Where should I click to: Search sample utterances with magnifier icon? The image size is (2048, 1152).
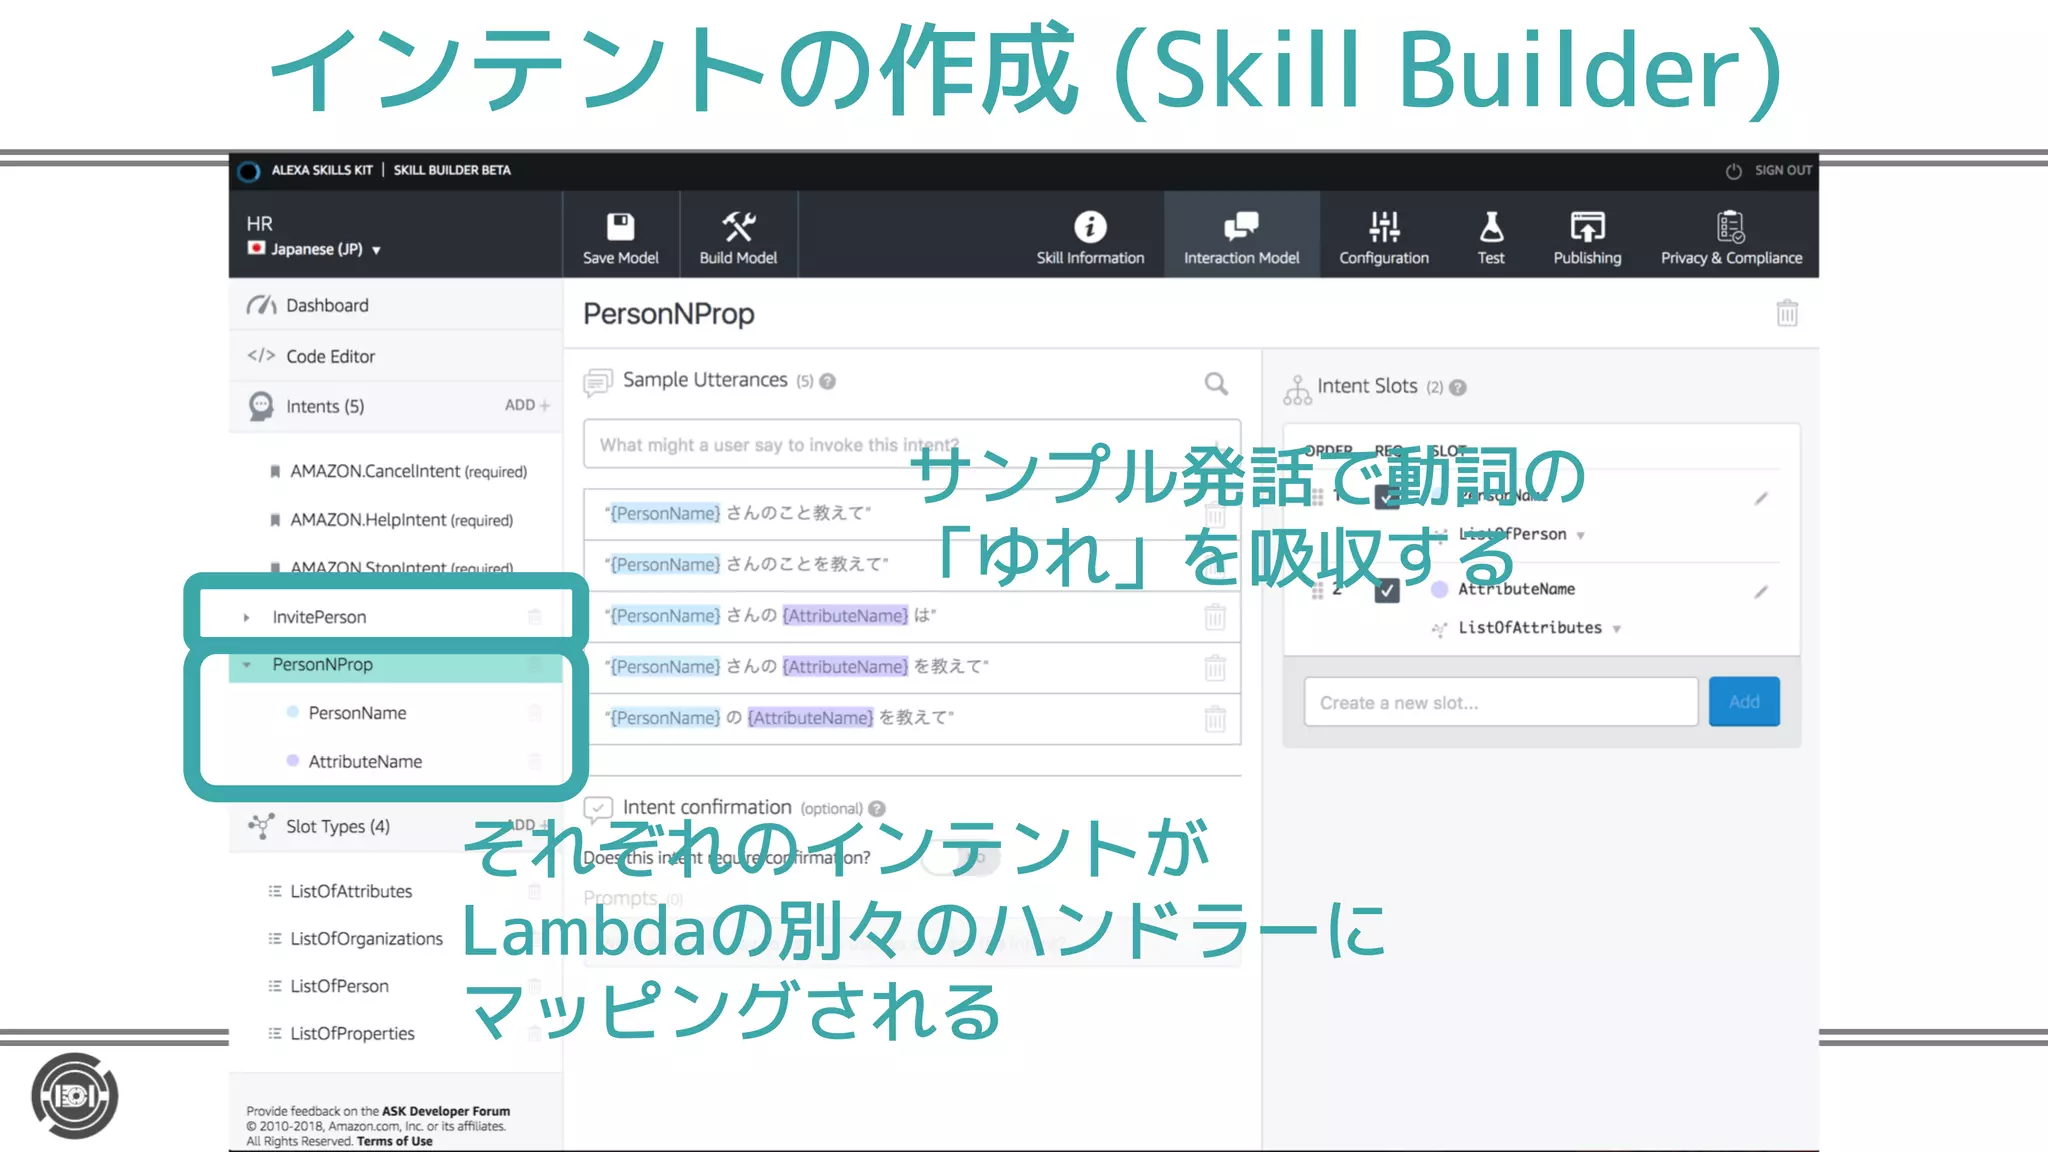point(1216,384)
